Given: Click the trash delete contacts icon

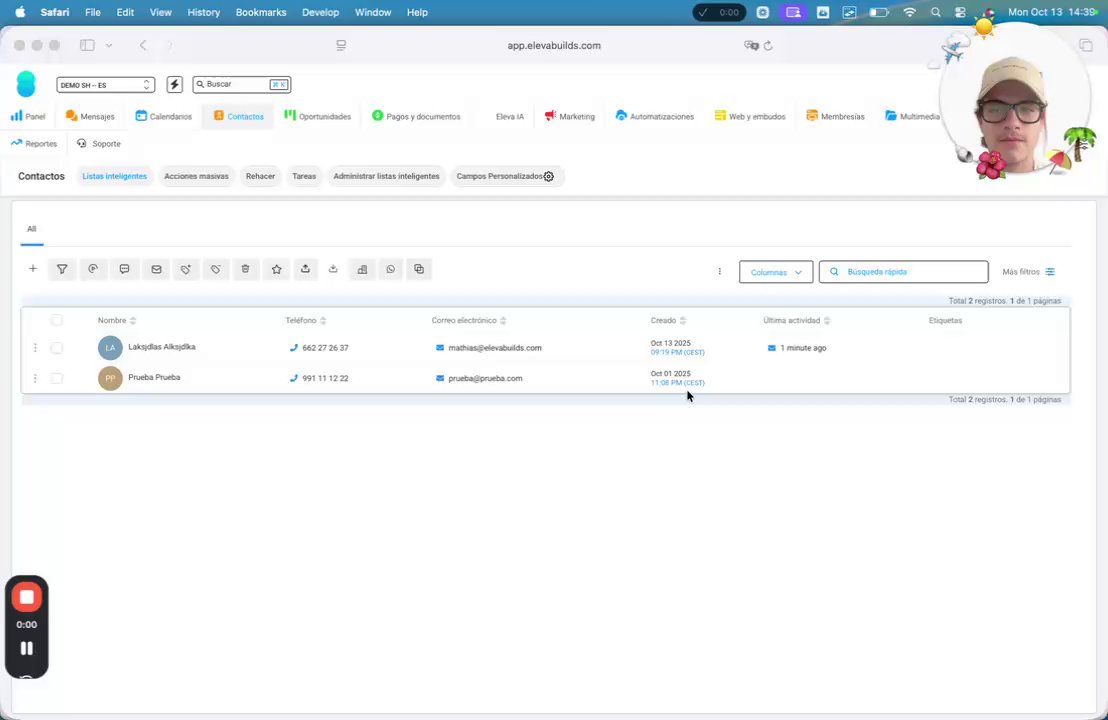Looking at the screenshot, I should (245, 269).
